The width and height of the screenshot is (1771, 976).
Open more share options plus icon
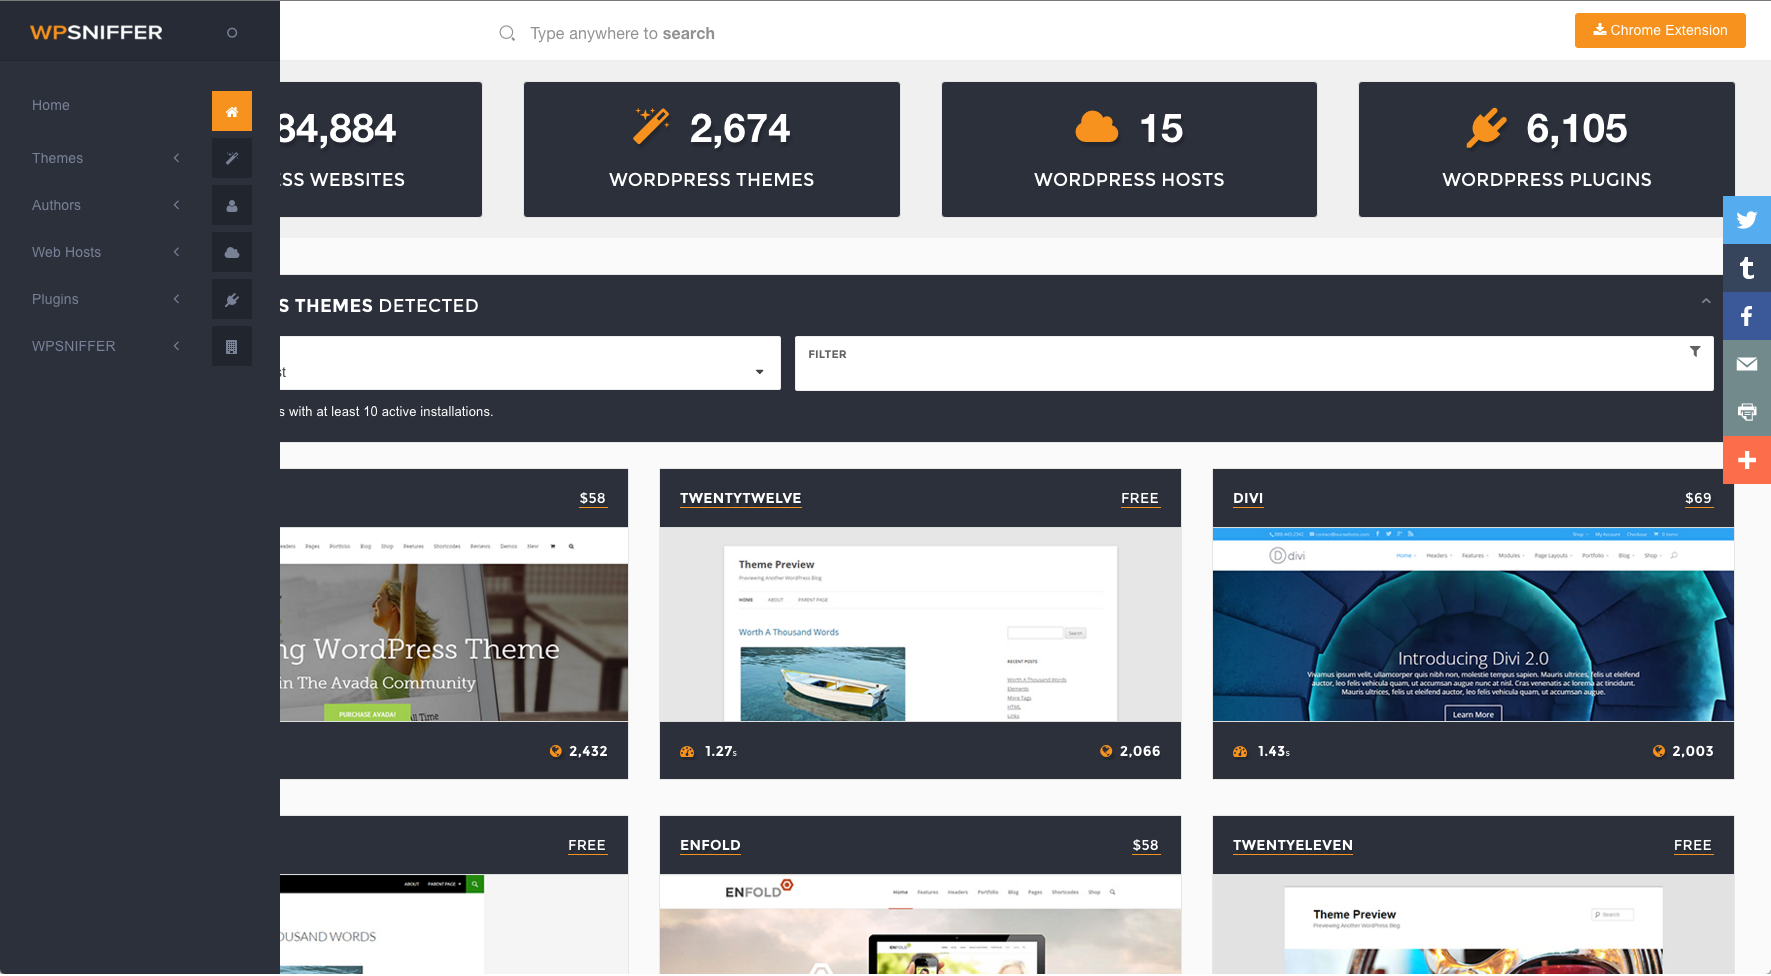1747,460
